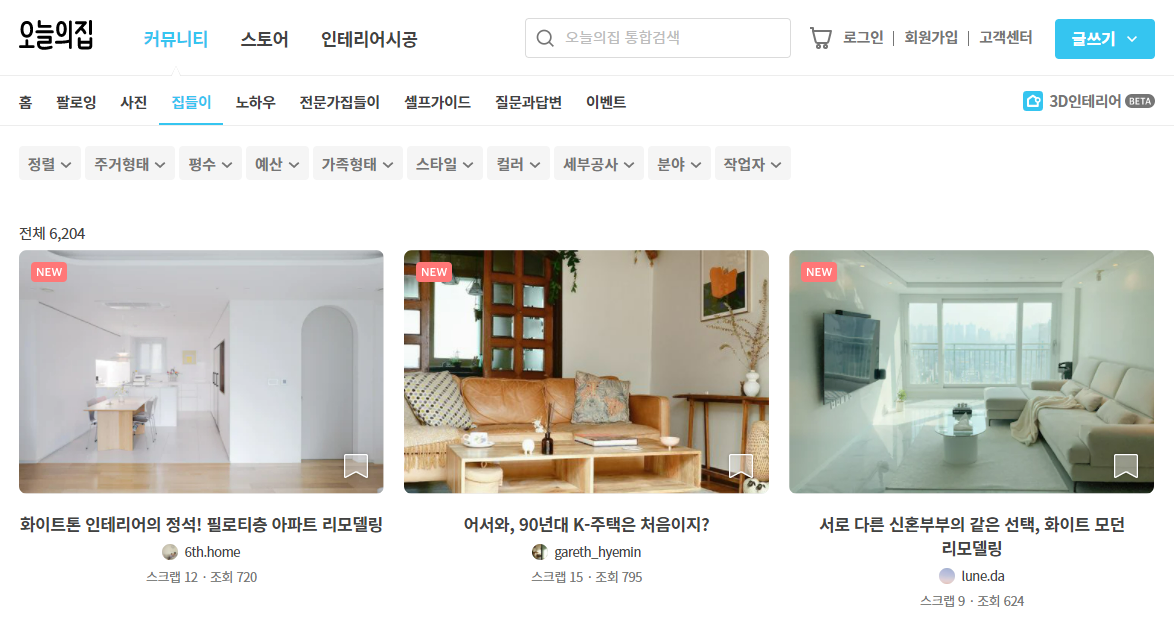Expand the 글쓰기 button menu

pos(1104,39)
